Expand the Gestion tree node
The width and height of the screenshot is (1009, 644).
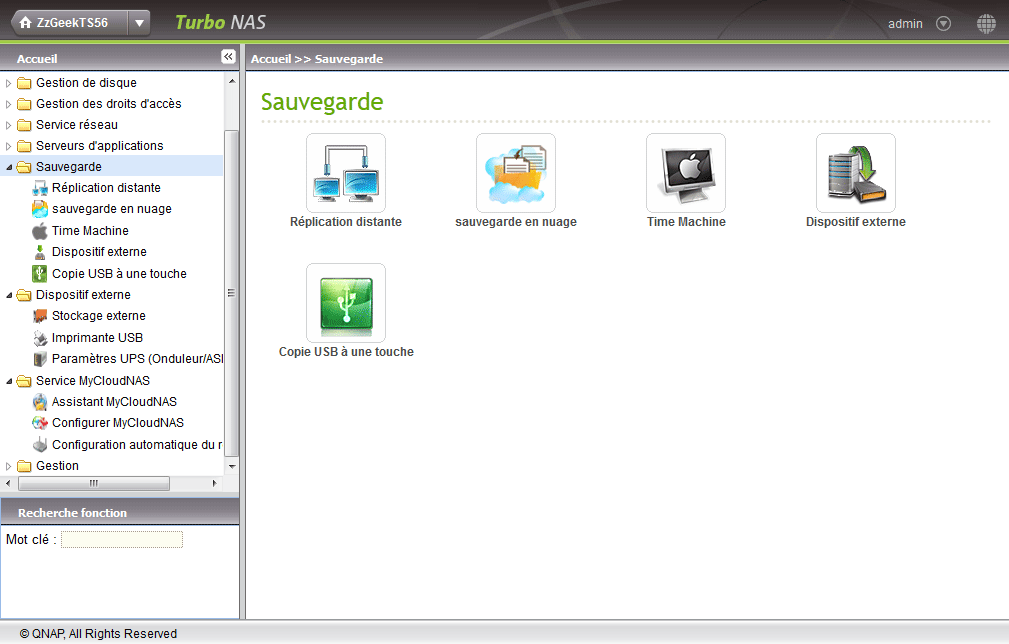[x=8, y=466]
